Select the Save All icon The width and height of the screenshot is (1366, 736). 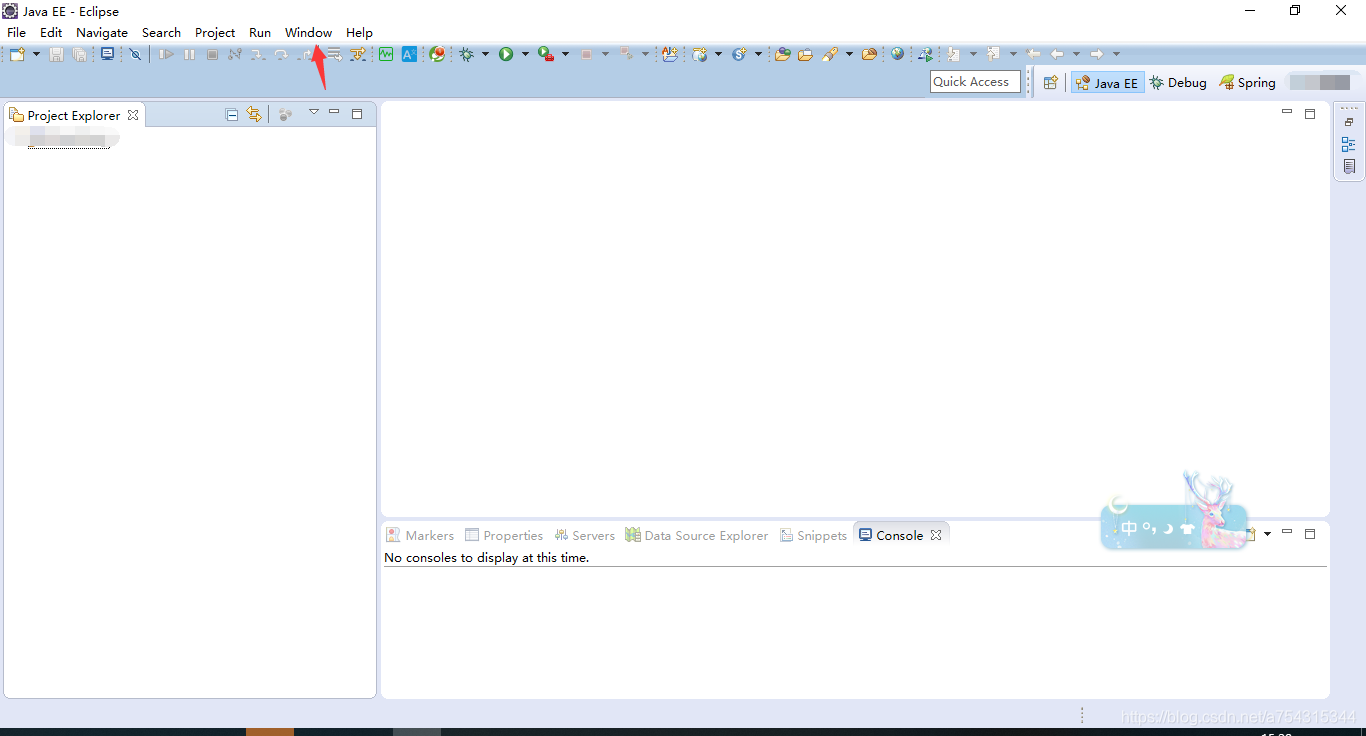[79, 54]
